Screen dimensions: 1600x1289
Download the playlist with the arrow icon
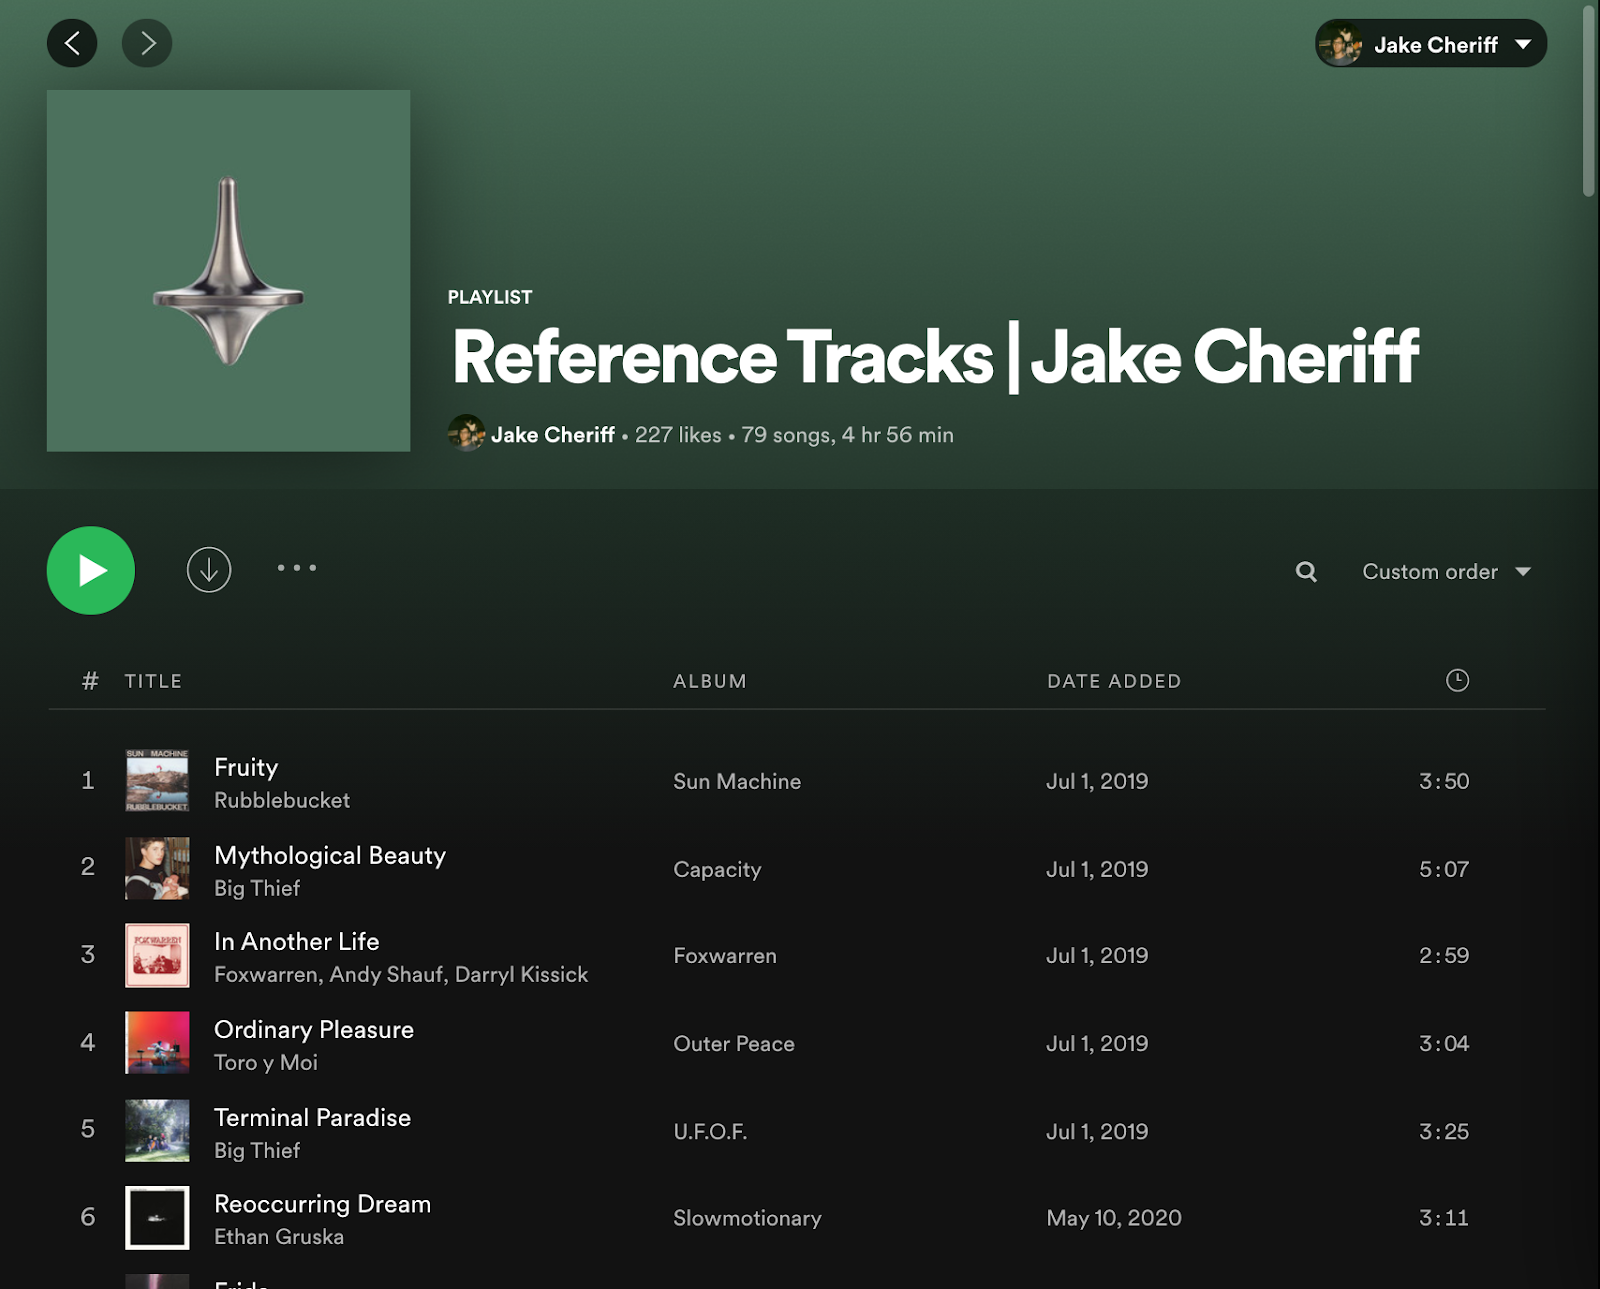click(x=209, y=570)
